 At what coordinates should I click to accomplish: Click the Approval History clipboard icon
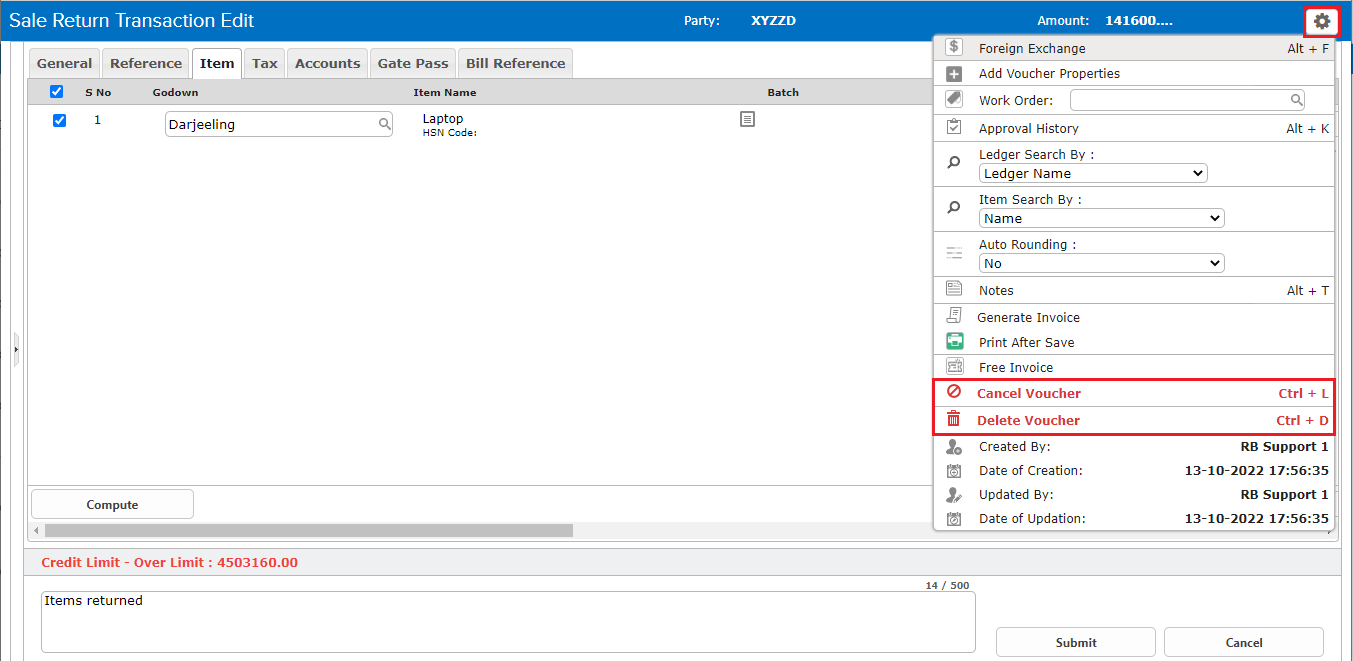coord(954,128)
